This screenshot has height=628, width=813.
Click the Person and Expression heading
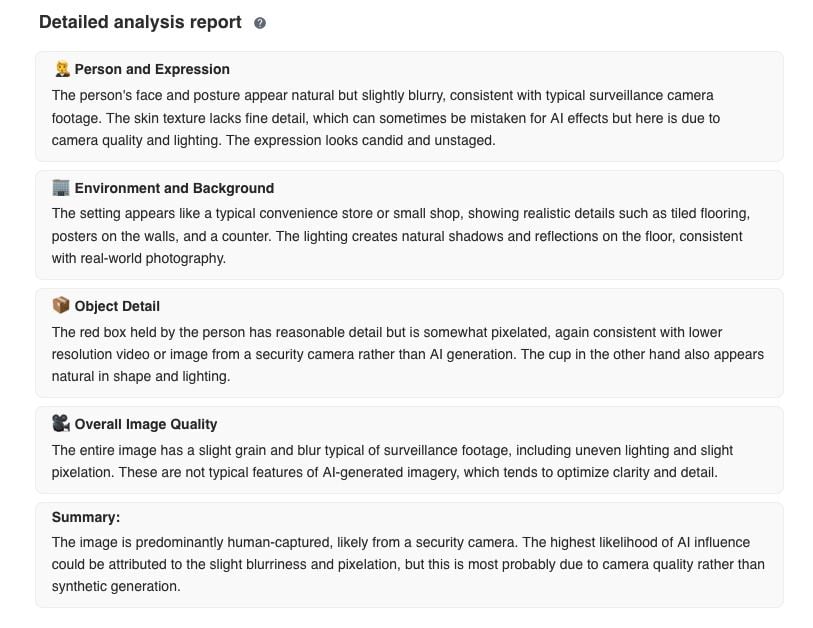pos(152,69)
